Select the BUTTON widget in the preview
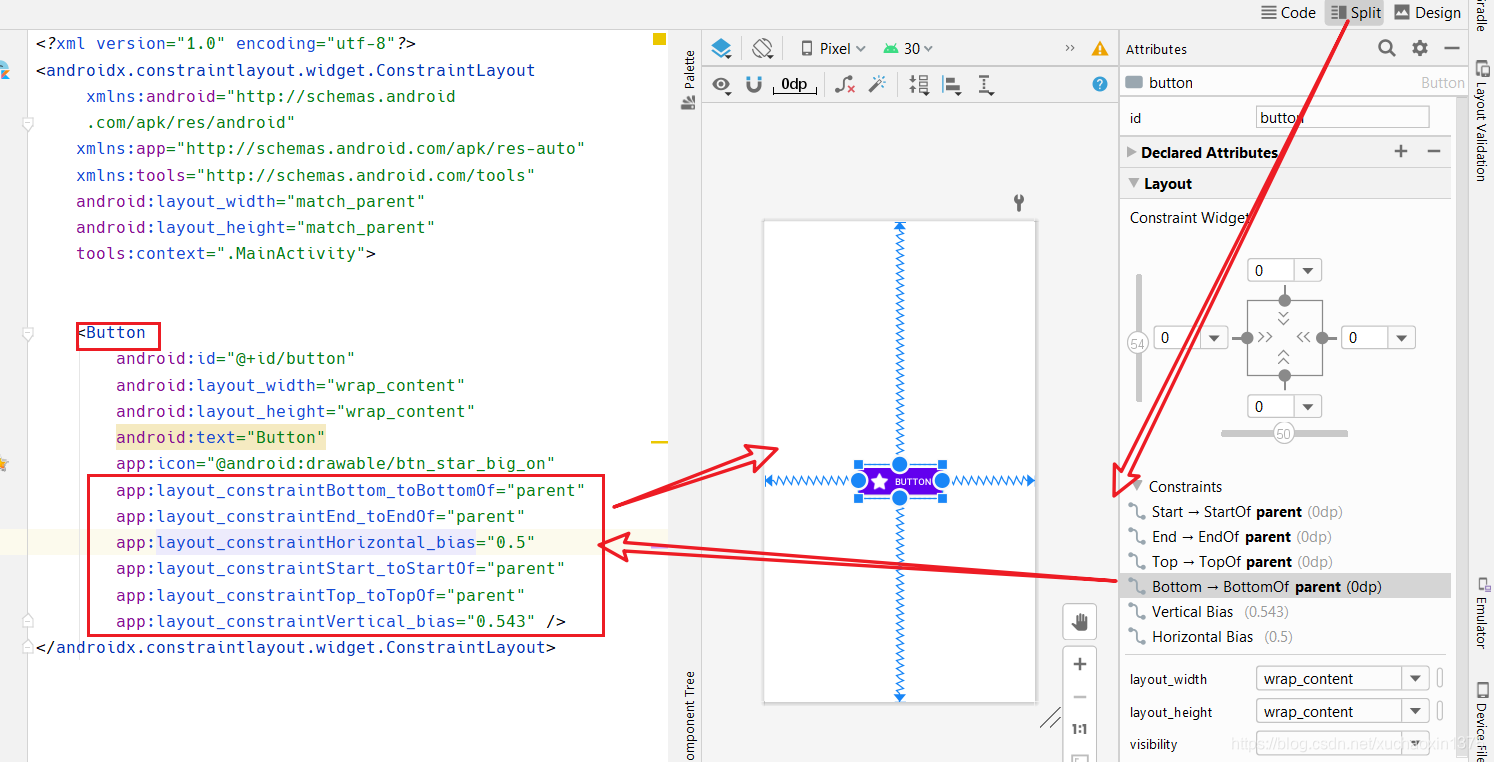The height and width of the screenshot is (762, 1494). [900, 481]
